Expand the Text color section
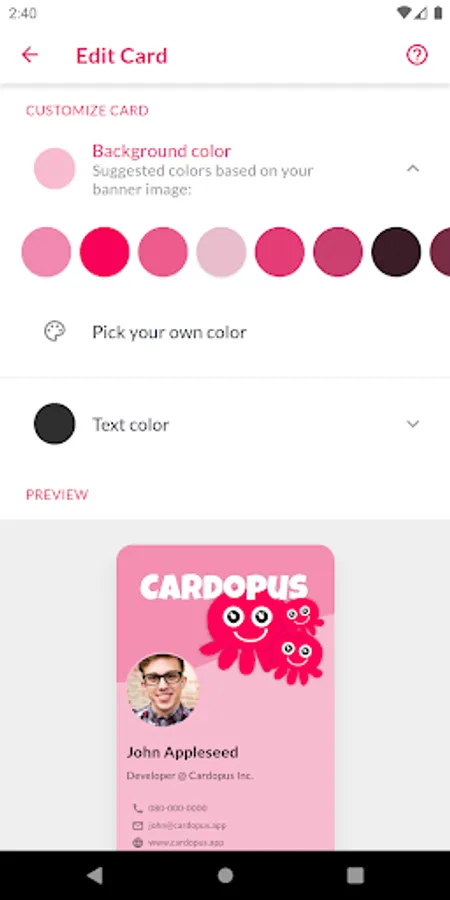 pyautogui.click(x=413, y=424)
